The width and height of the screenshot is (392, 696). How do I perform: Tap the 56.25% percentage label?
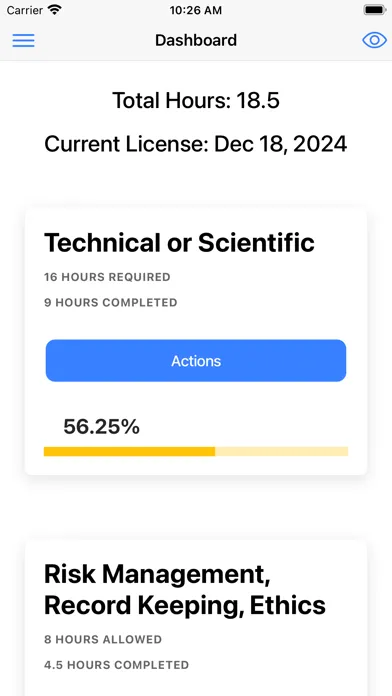101,427
